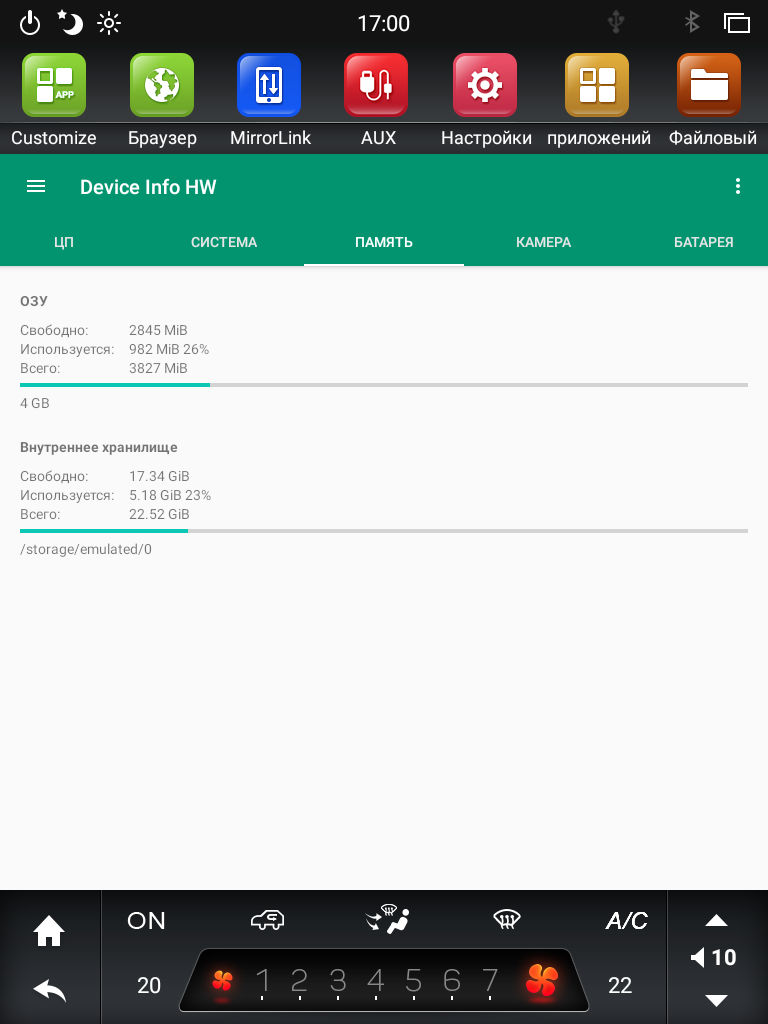Open the AUX input app
This screenshot has height=1024, width=768.
[376, 85]
